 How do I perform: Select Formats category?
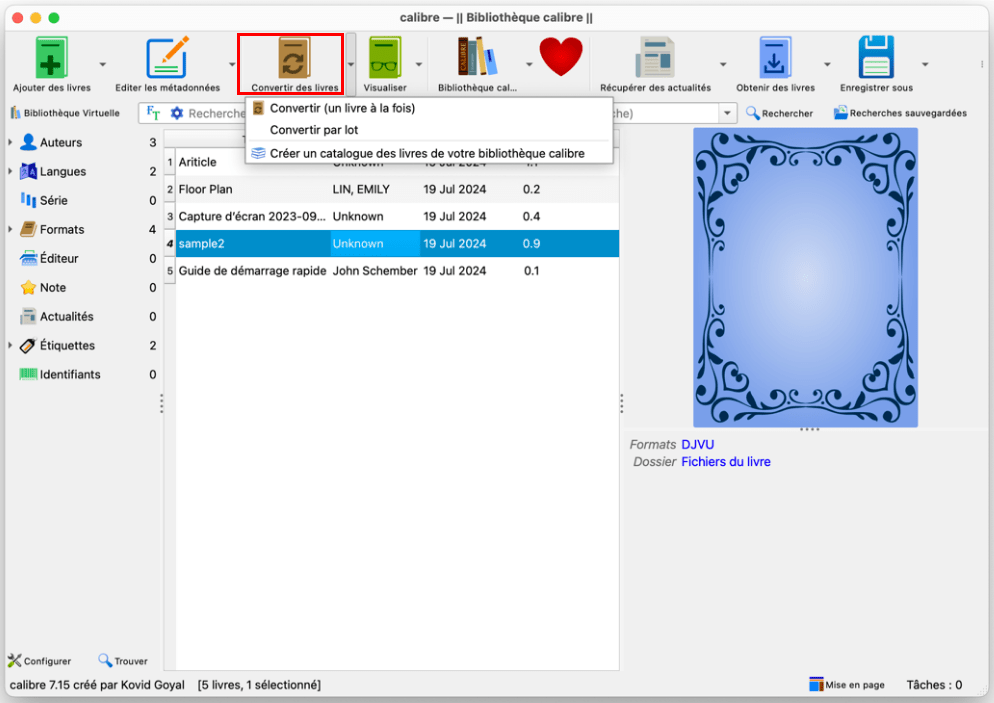(61, 229)
